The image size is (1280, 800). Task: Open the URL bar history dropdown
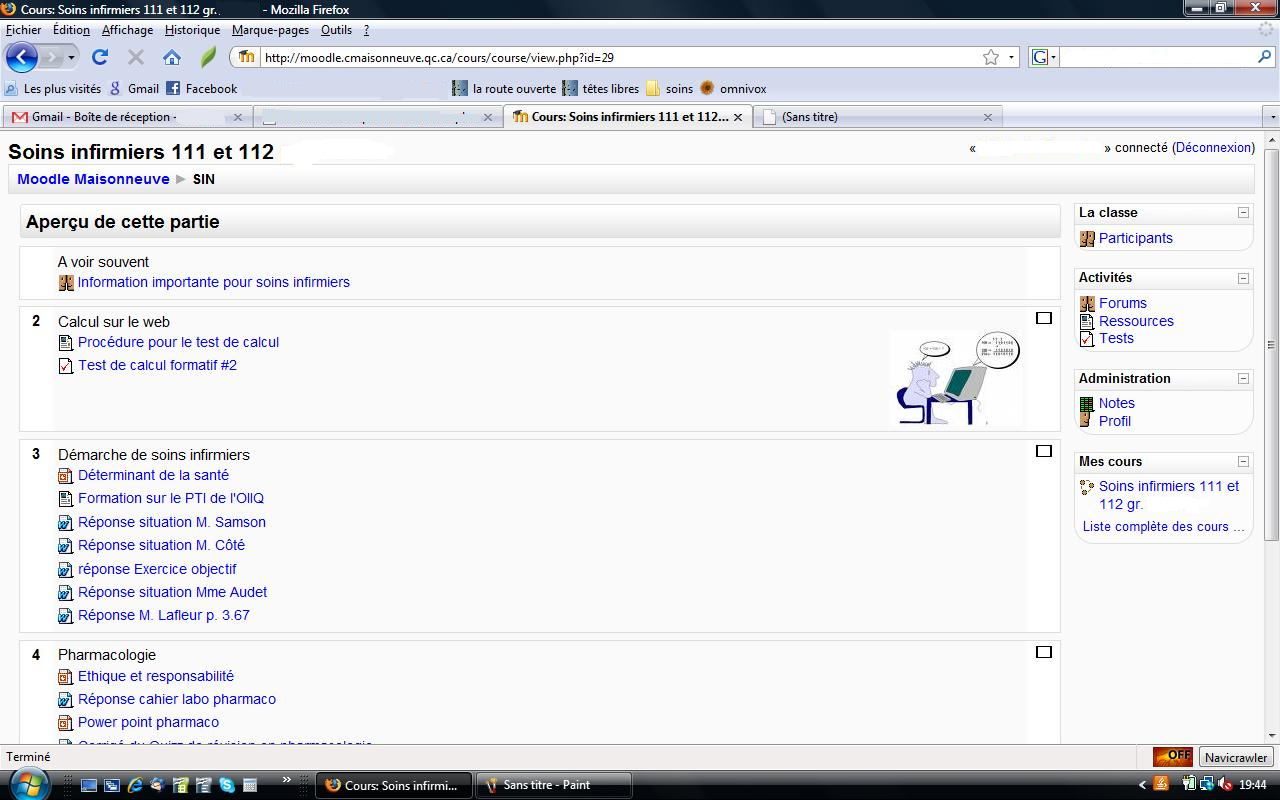[1011, 57]
